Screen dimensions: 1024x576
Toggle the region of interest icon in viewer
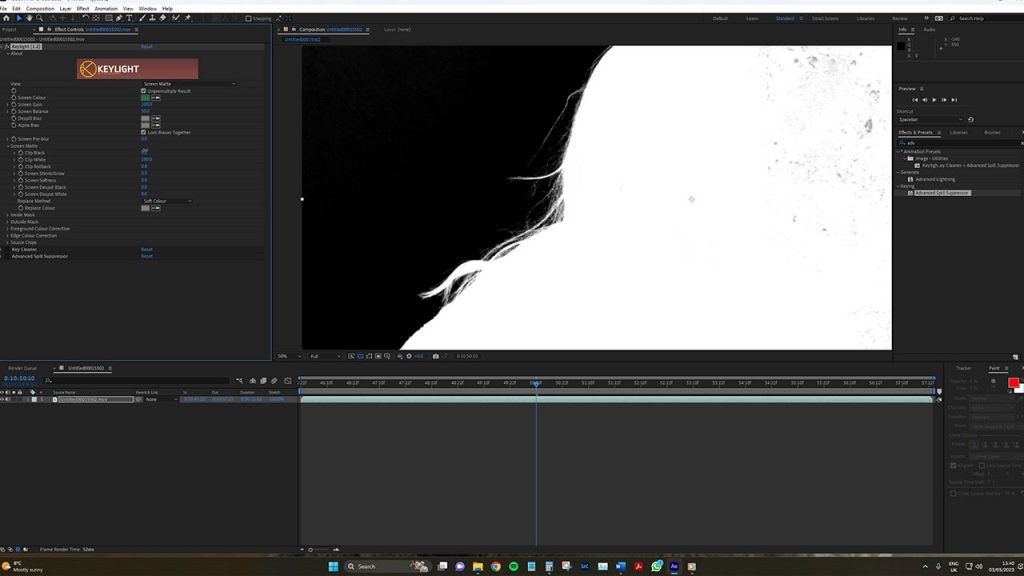(378, 356)
